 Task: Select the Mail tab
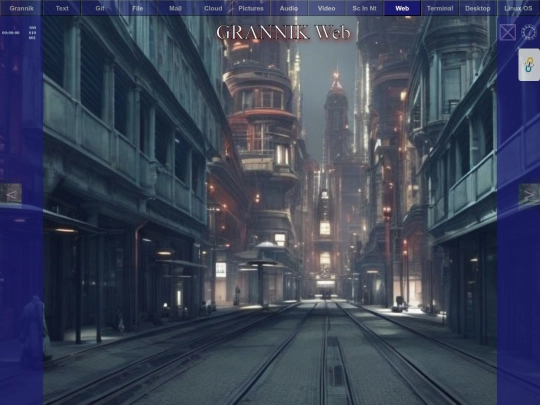pos(175,8)
